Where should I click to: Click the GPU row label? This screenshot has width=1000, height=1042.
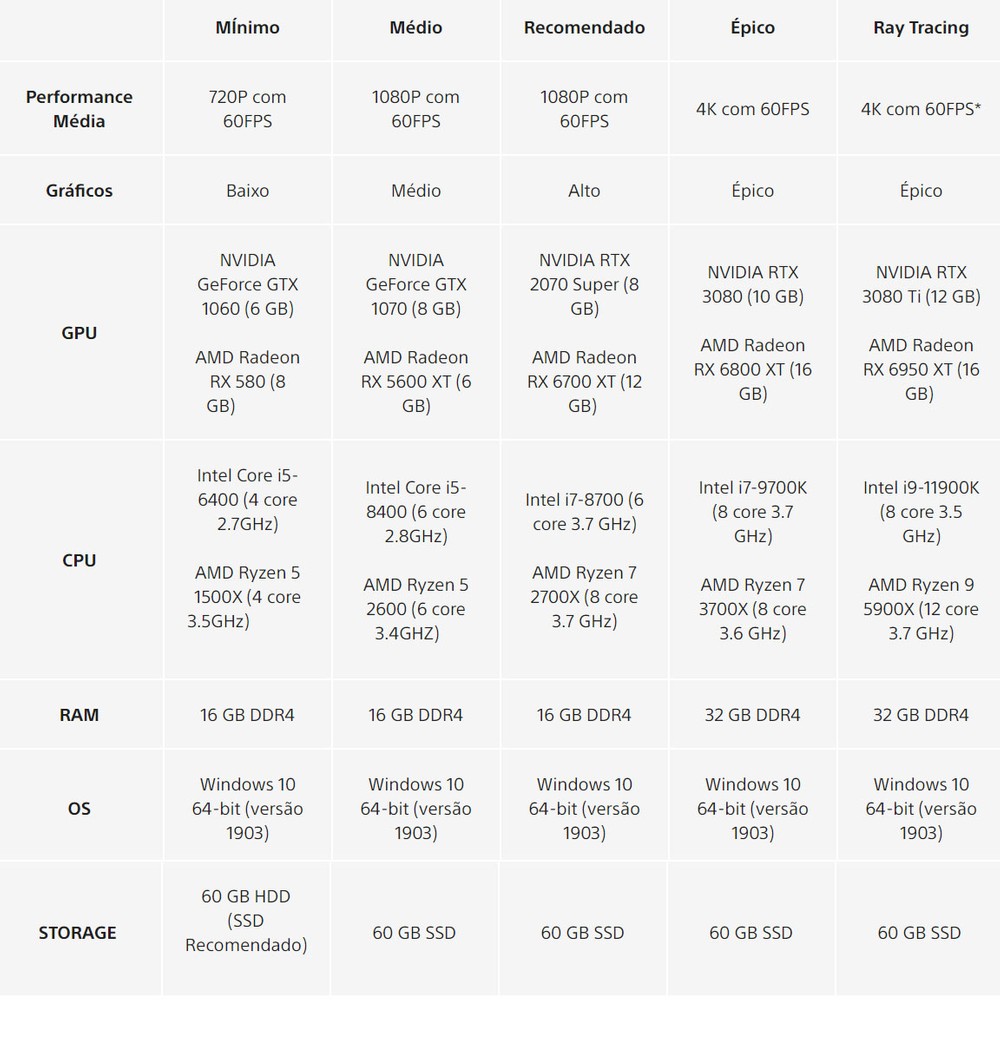tap(79, 333)
